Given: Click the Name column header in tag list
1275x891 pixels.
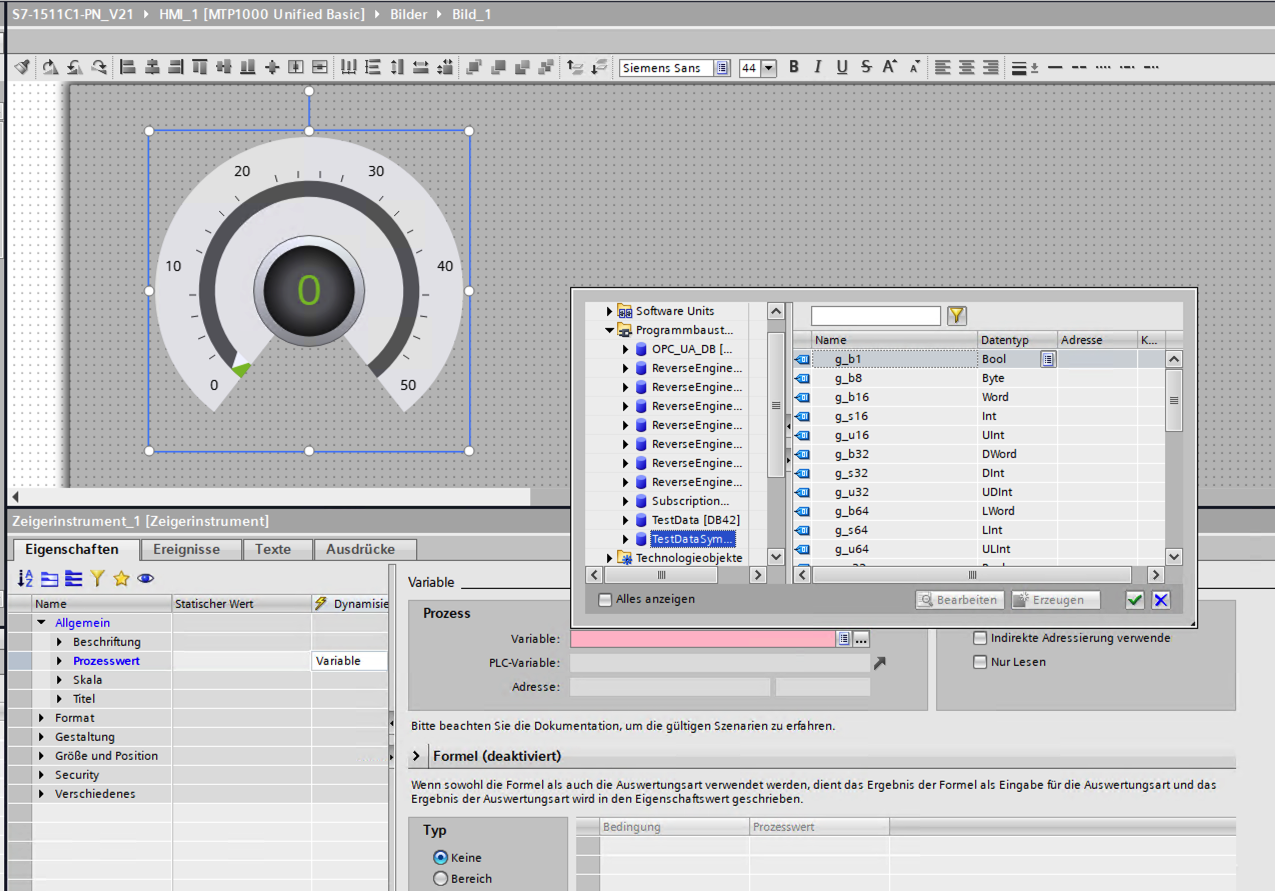Looking at the screenshot, I should coord(894,340).
